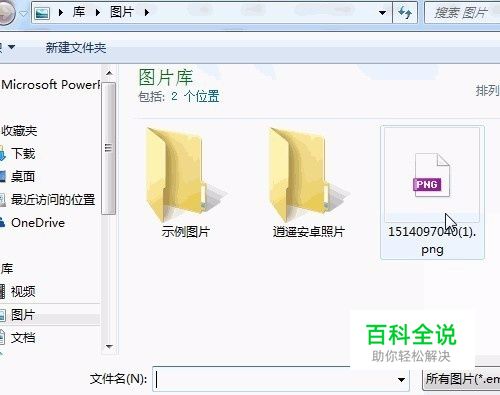
Task: Select Microsoft PowerPoint in the navigation pane
Action: 50,85
